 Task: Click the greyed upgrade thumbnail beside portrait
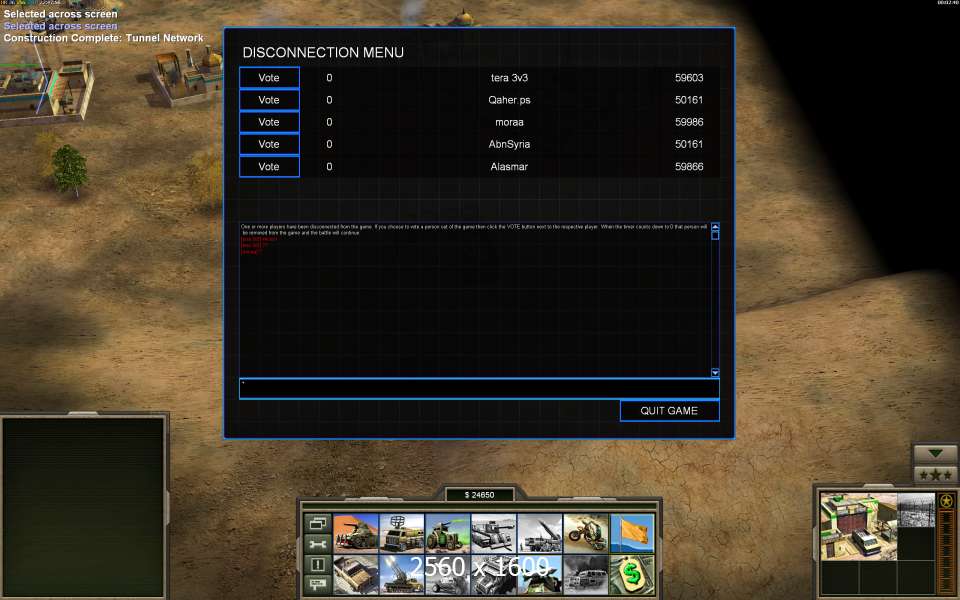(916, 510)
